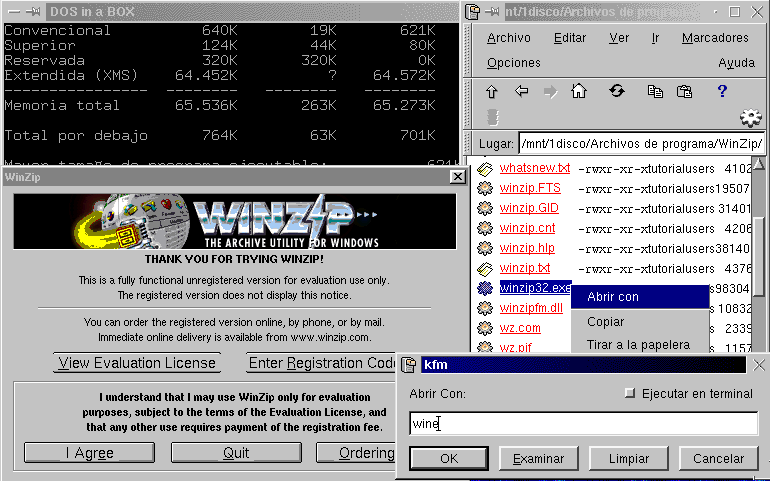Reload the directory with refresh icon
This screenshot has height=481, width=770.
coord(617,91)
